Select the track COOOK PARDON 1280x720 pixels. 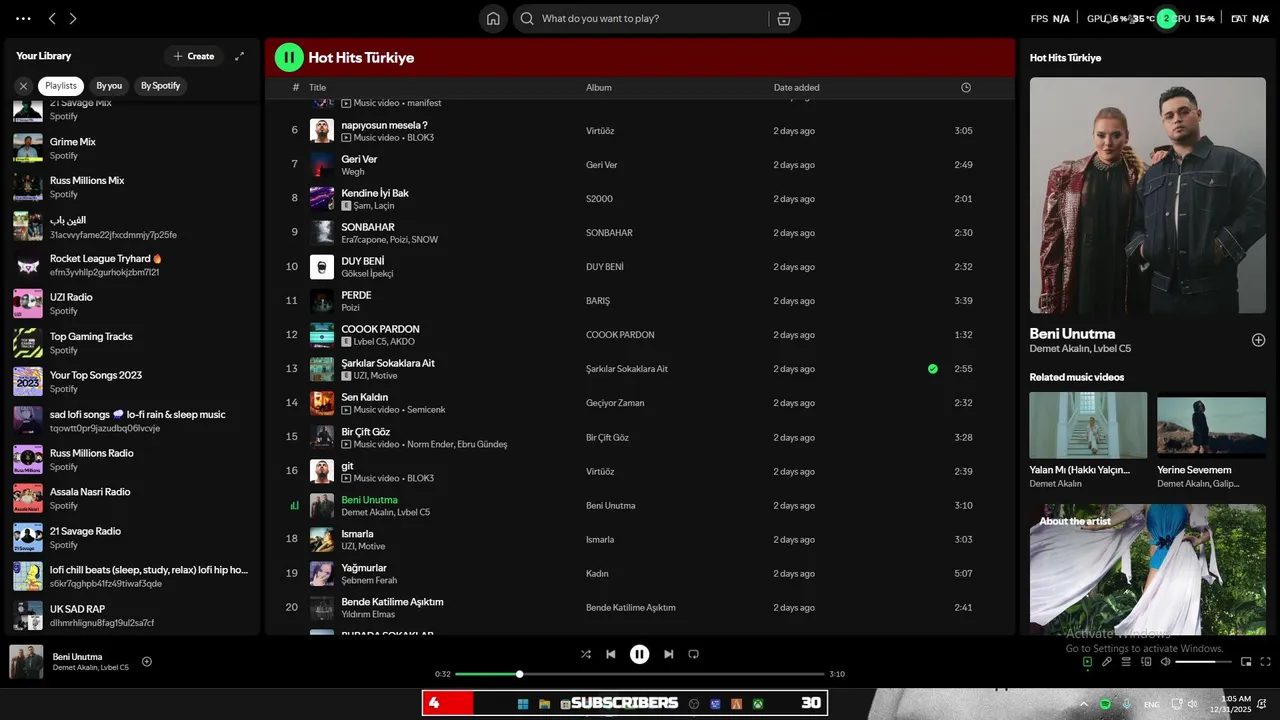click(380, 329)
